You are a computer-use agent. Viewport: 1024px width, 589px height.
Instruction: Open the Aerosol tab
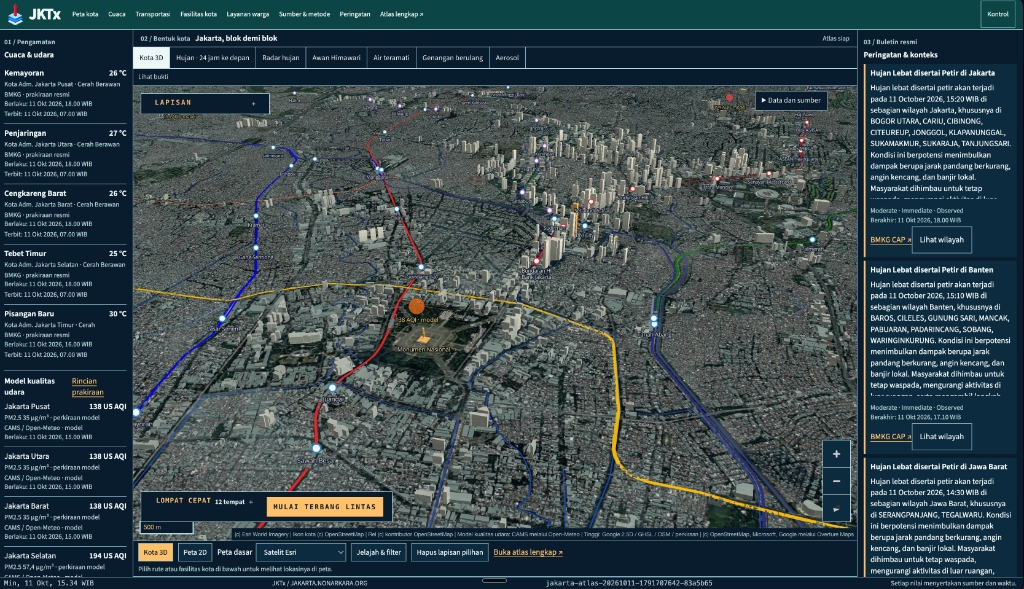point(507,57)
